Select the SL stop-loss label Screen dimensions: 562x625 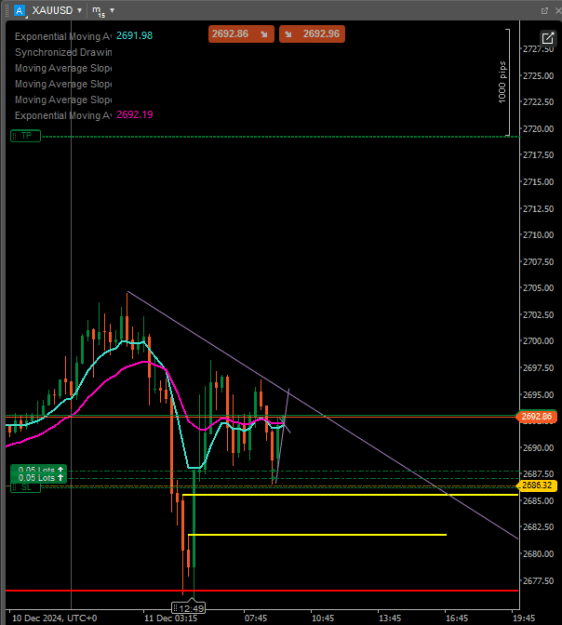26,487
